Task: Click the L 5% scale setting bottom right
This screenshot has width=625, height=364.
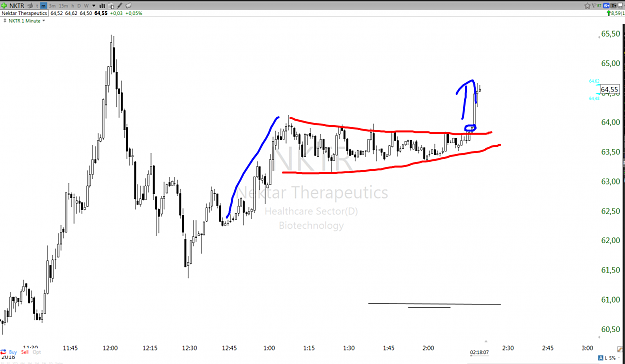Action: pyautogui.click(x=610, y=358)
